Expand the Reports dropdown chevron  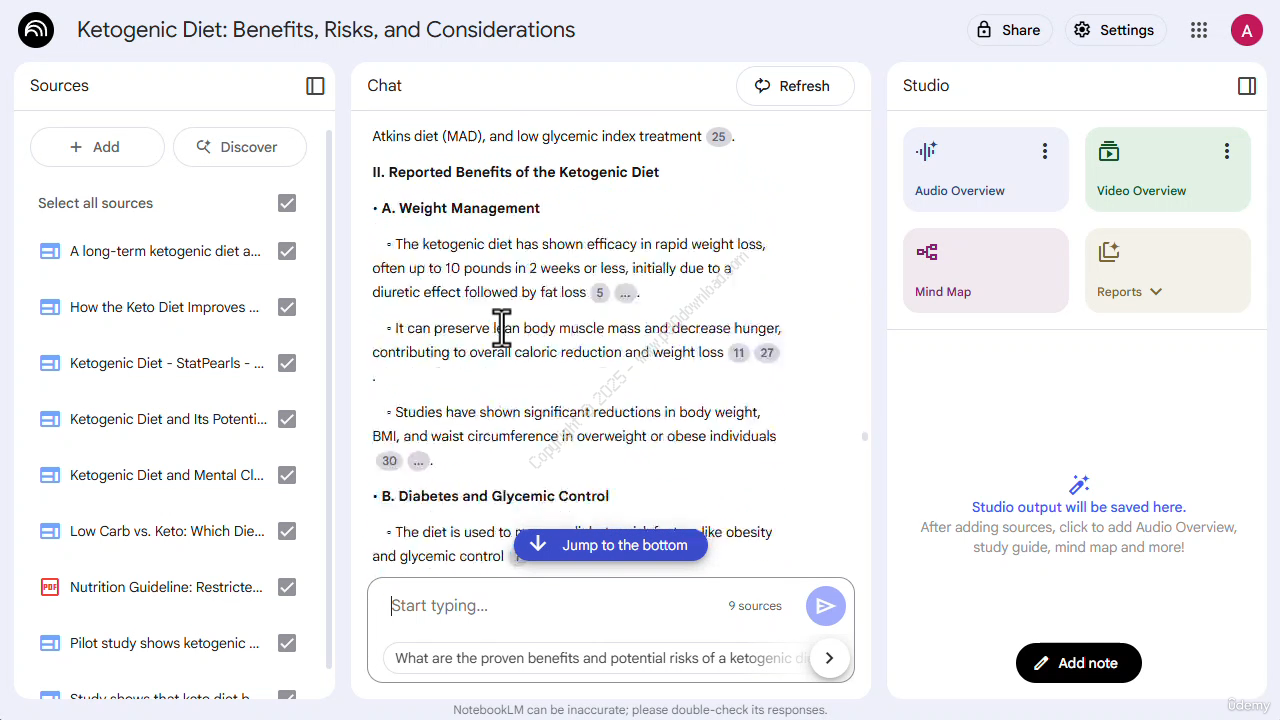coord(1156,292)
